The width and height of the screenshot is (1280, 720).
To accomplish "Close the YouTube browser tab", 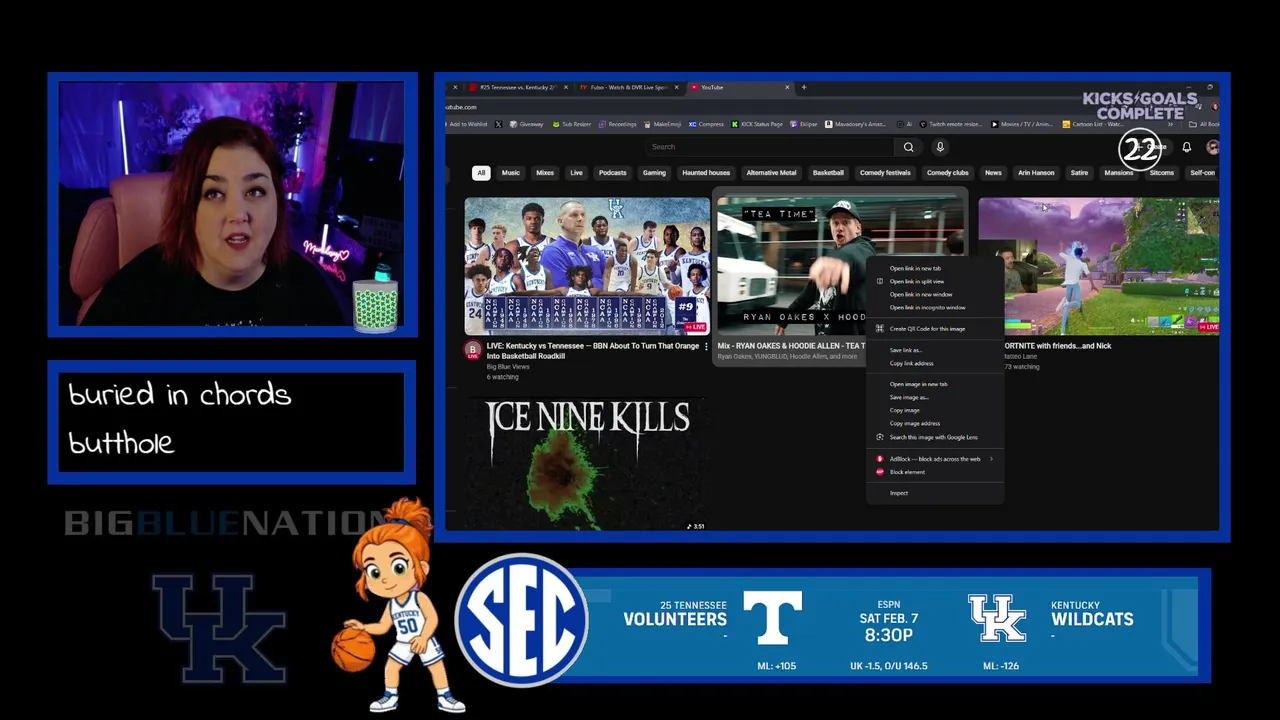I will 787,87.
